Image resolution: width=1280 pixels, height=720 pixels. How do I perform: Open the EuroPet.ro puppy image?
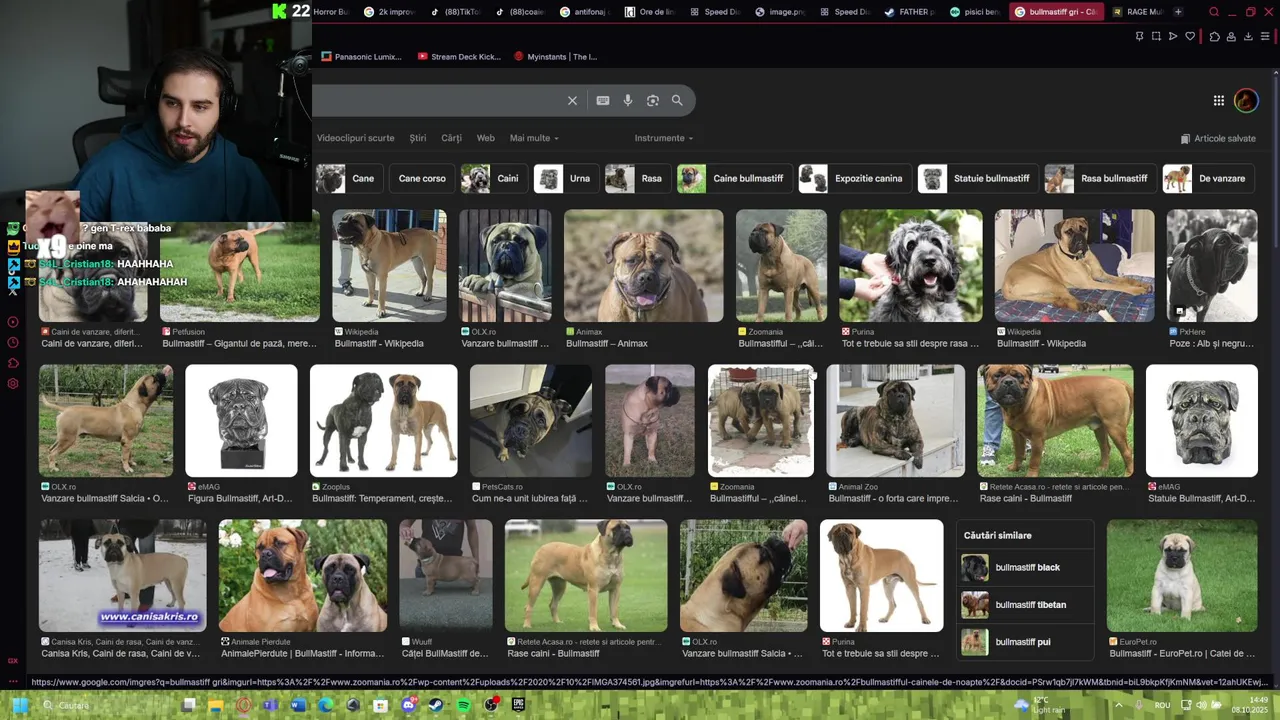click(1182, 576)
